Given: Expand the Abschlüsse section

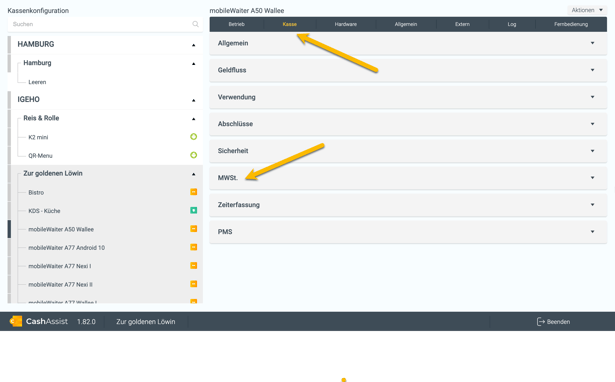Looking at the screenshot, I should (408, 124).
